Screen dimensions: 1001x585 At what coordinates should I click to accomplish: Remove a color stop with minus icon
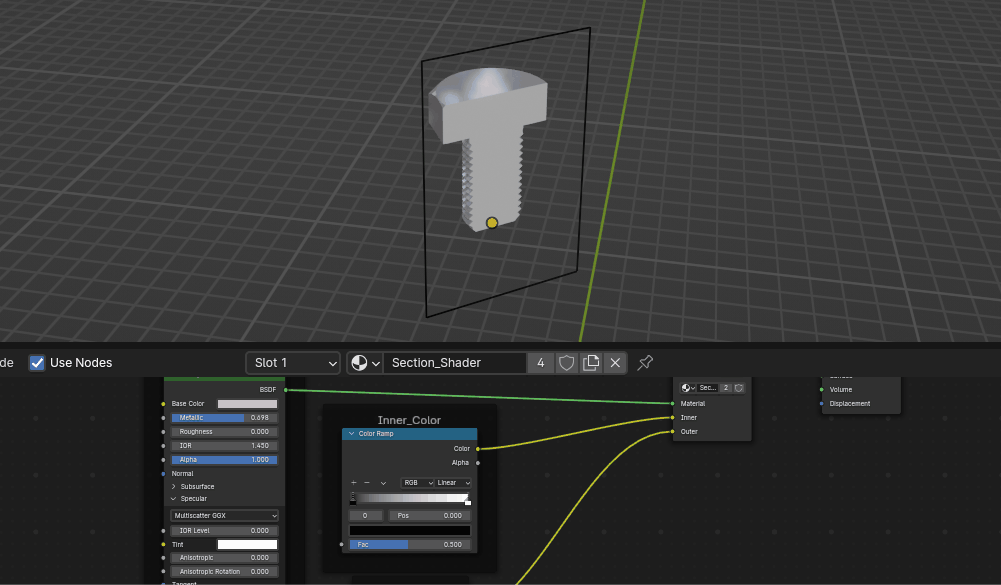pos(366,483)
